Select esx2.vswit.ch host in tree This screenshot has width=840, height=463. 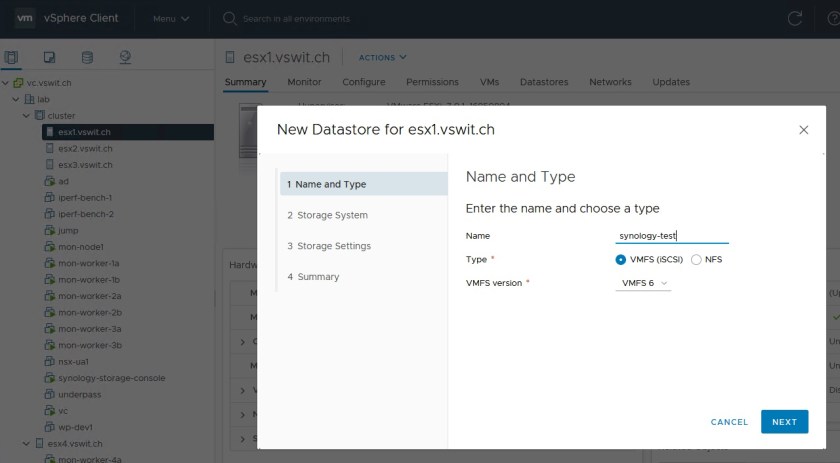(x=85, y=148)
